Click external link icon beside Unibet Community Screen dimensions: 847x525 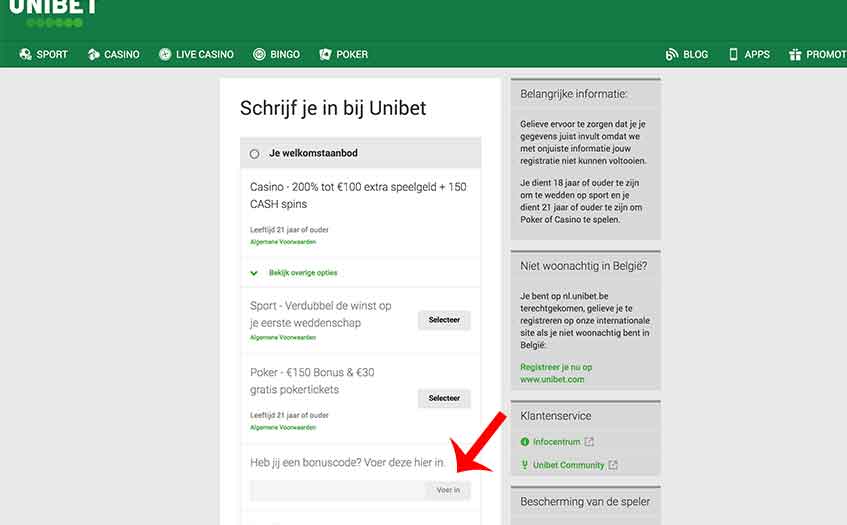(613, 465)
